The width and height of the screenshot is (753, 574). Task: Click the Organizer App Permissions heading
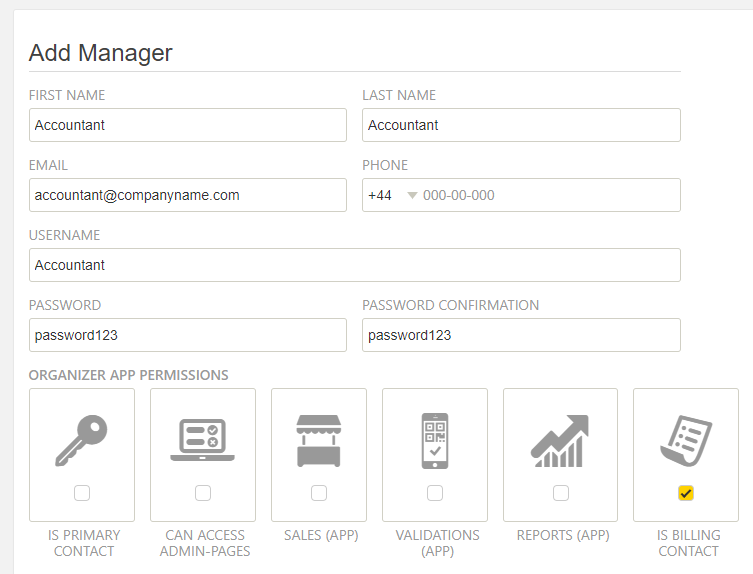pos(129,375)
